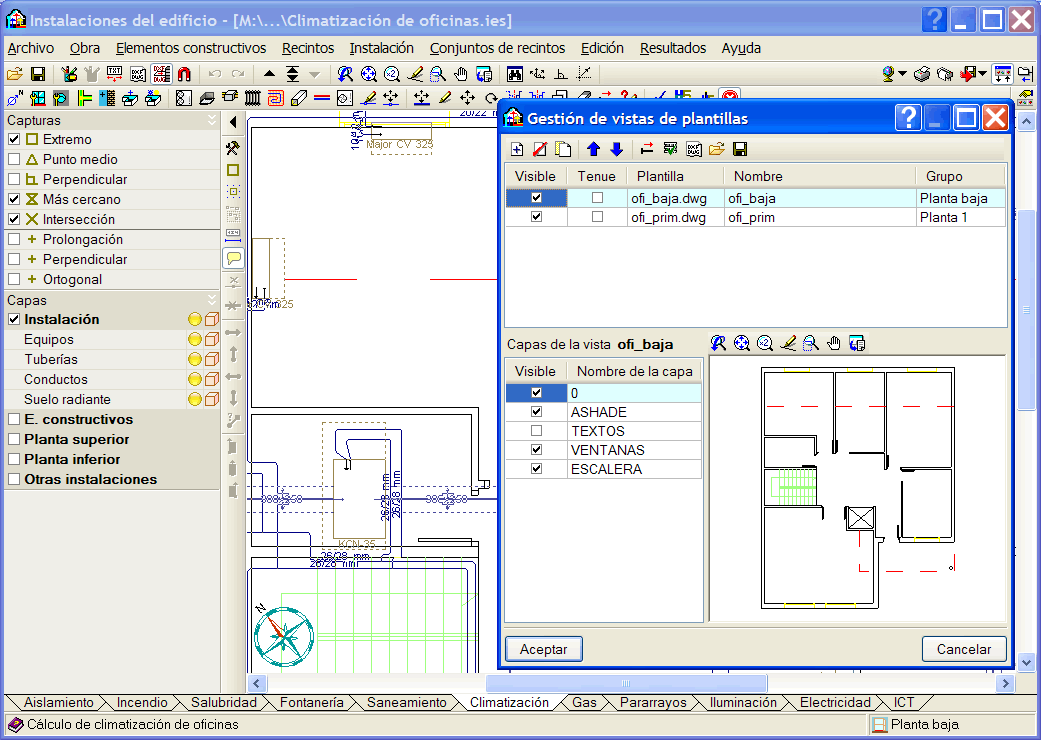The image size is (1041, 740).
Task: Click the Grupo column header
Action: (961, 177)
